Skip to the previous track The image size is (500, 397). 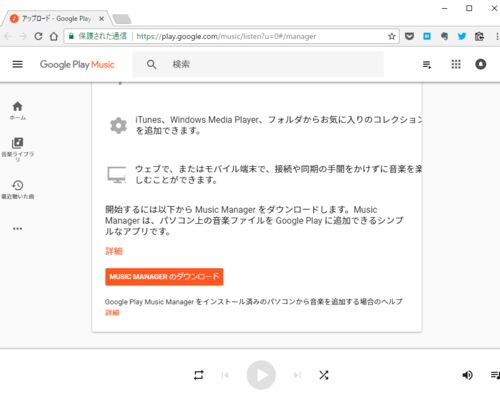coord(225,375)
